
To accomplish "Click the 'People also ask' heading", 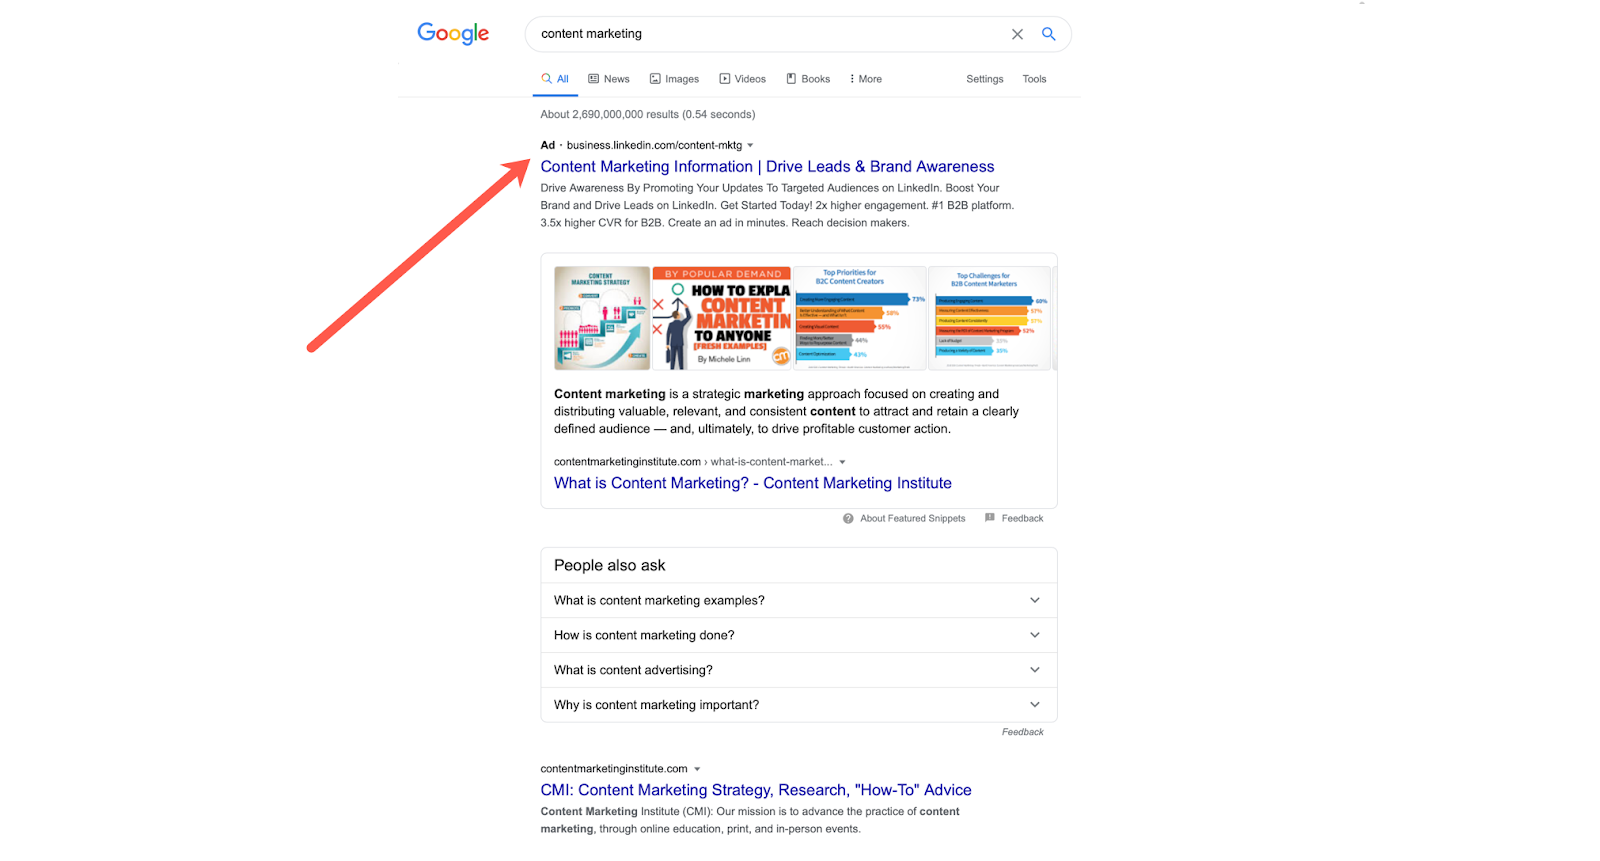I will coord(610,565).
